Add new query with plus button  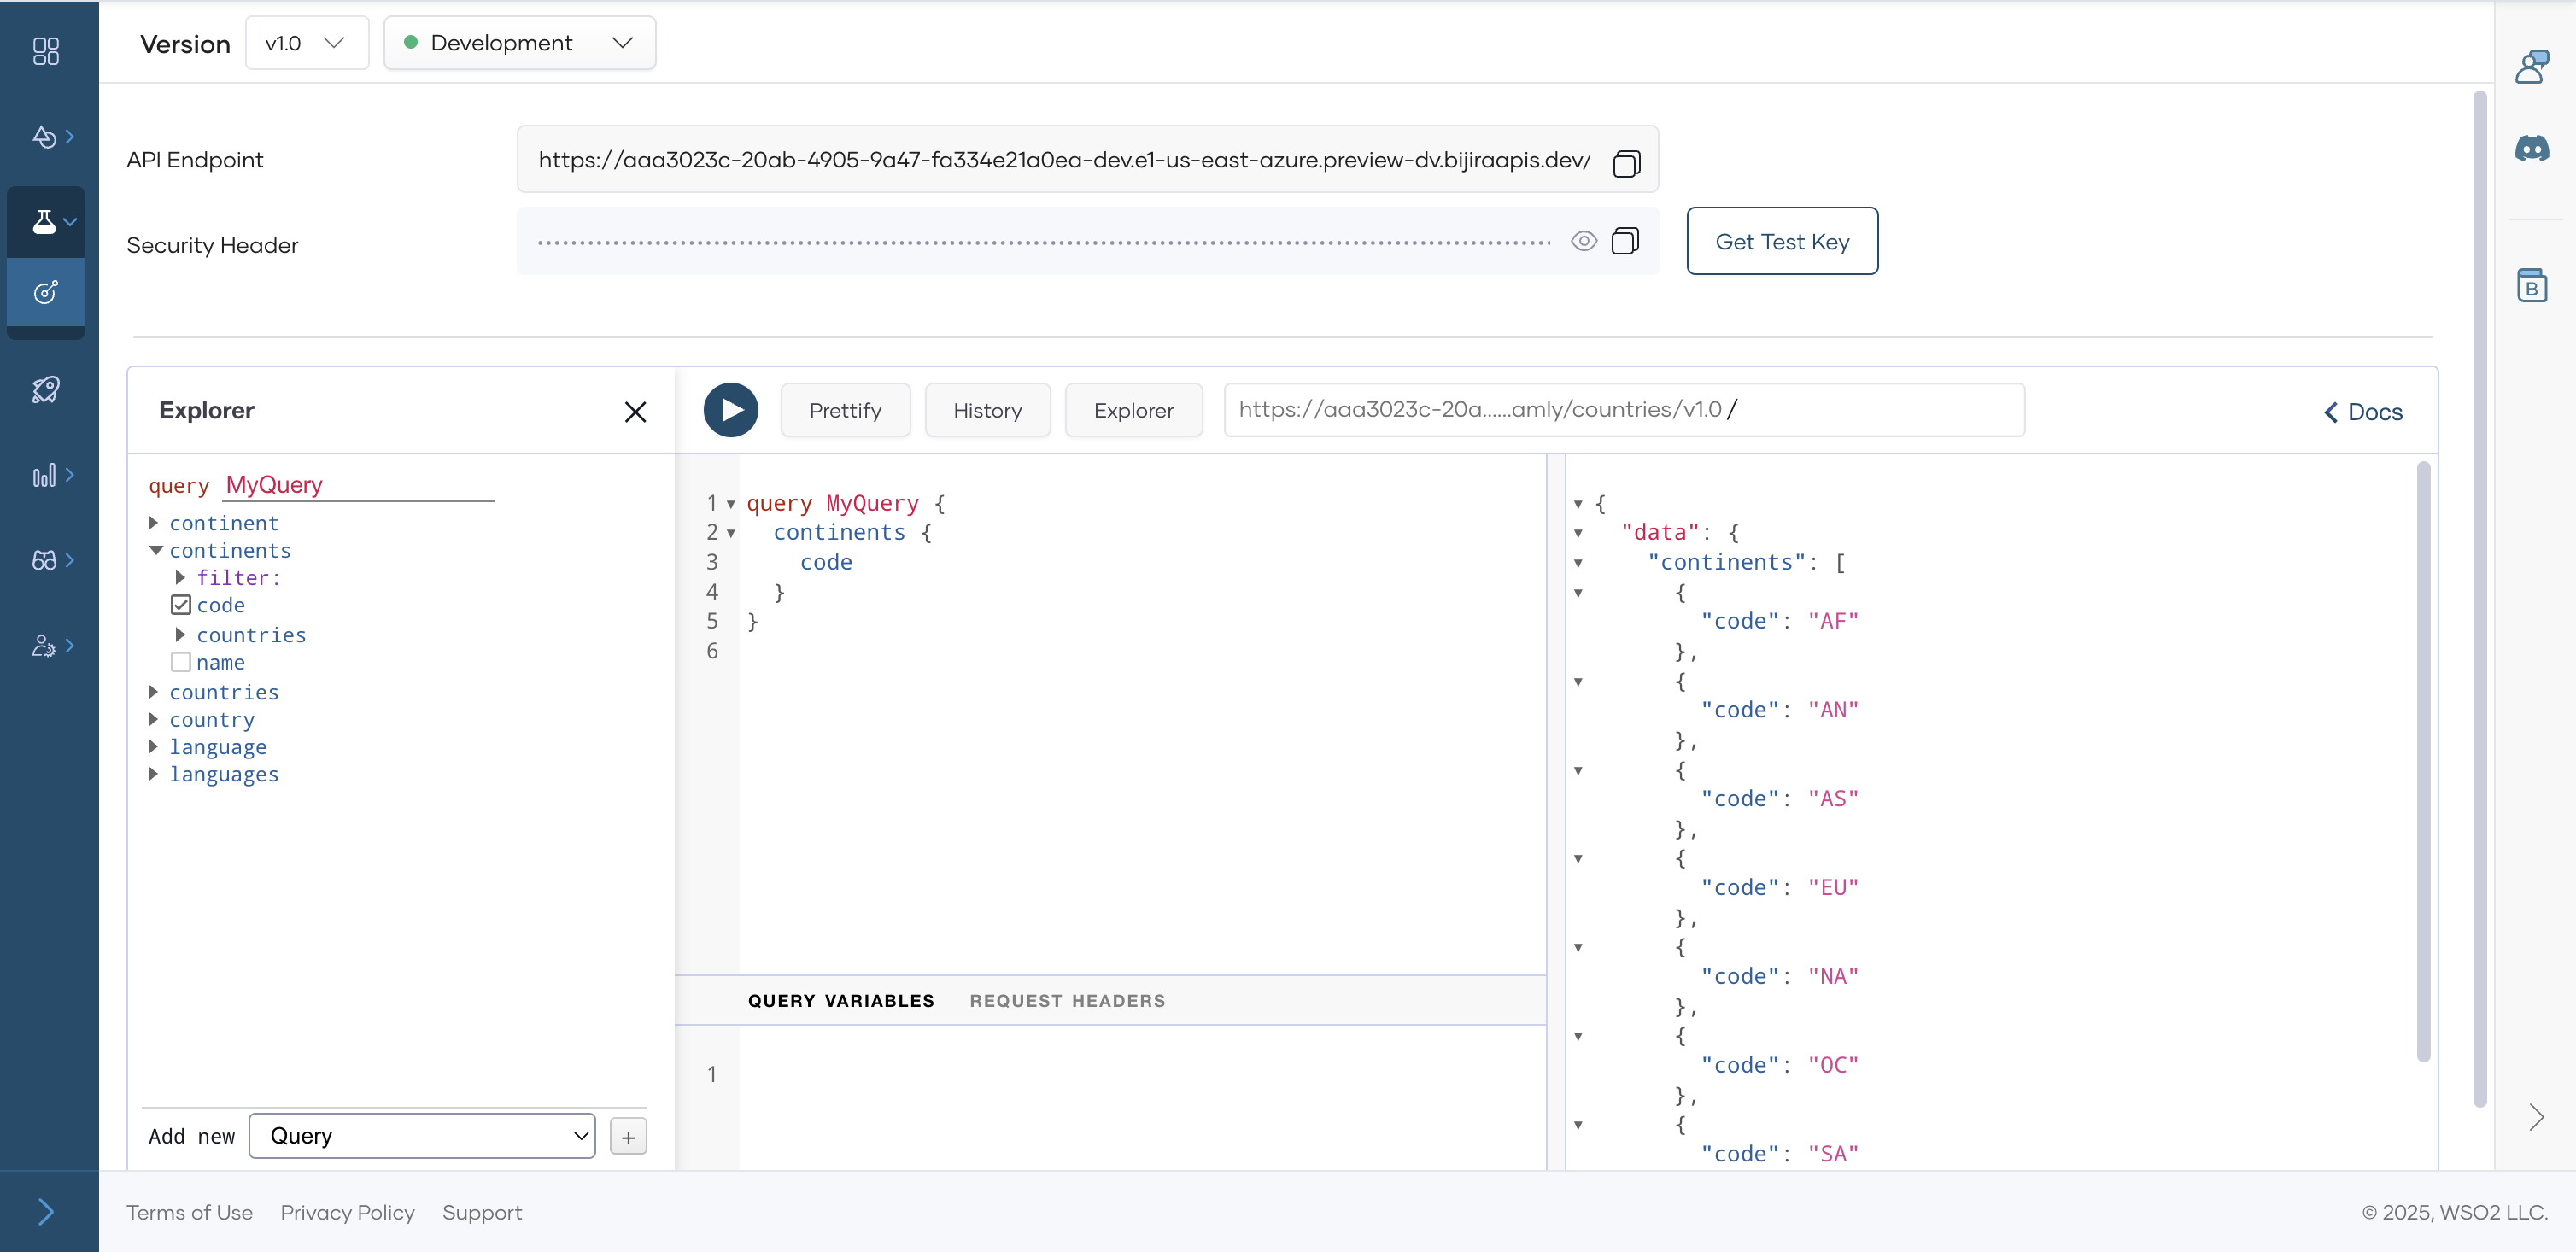628,1137
